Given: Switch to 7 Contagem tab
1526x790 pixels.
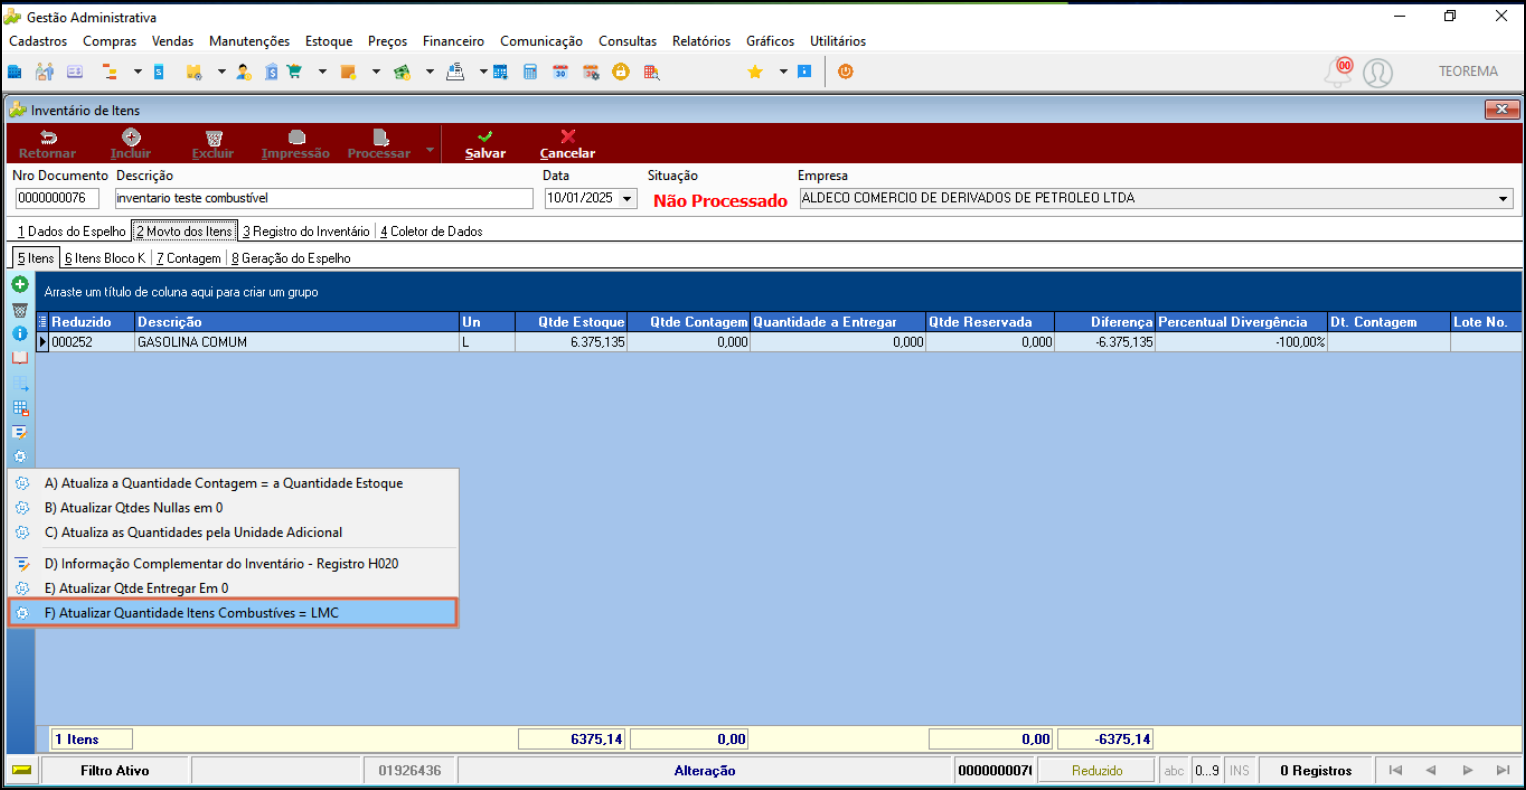Looking at the screenshot, I should click(188, 258).
